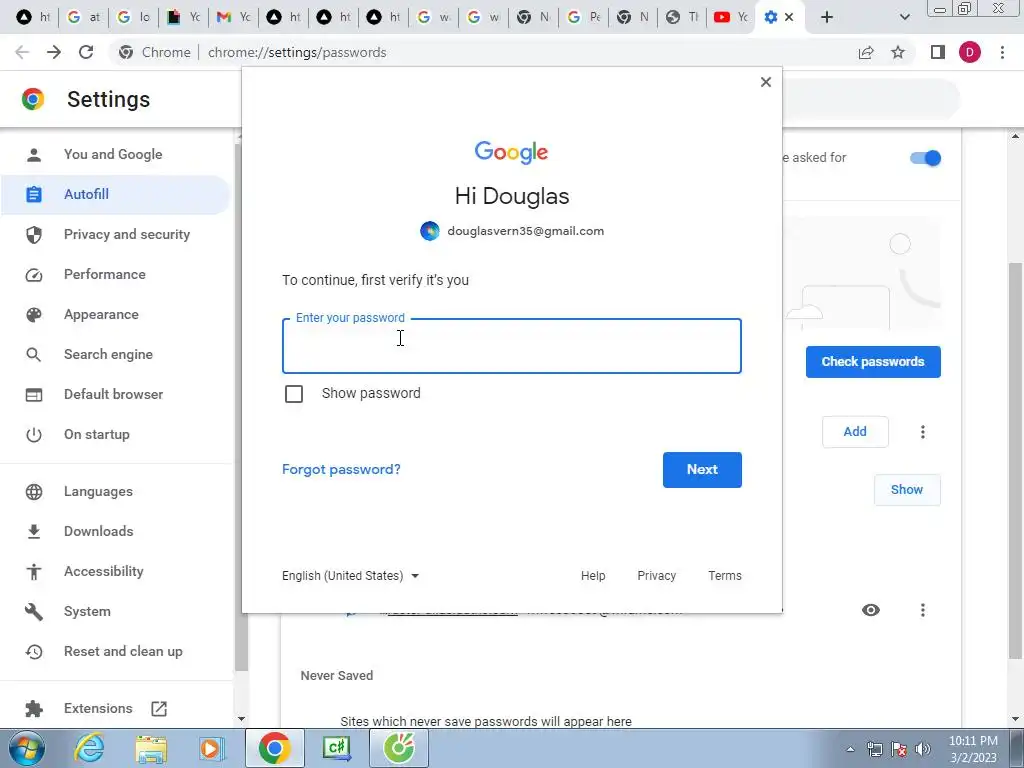The width and height of the screenshot is (1024, 768).
Task: Open the C# application on the taskbar
Action: click(x=337, y=748)
